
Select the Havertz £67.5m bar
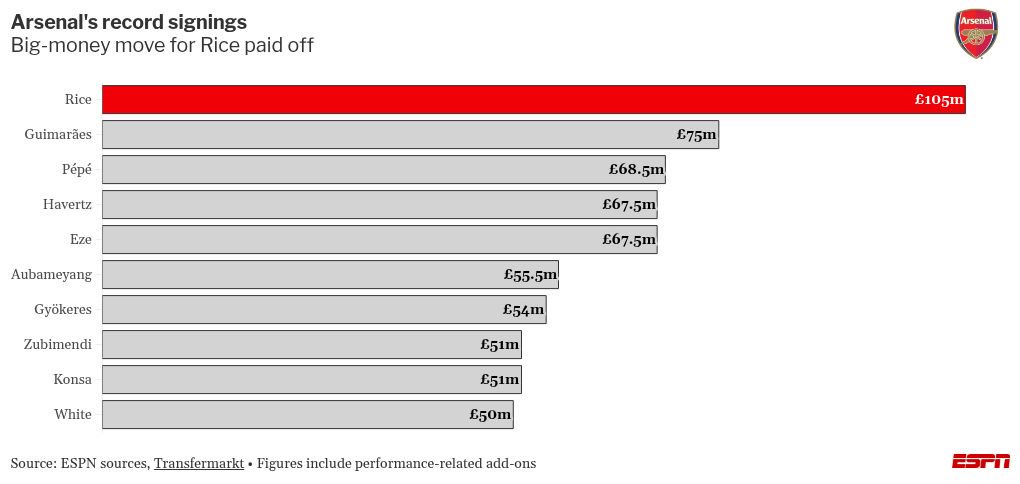380,205
